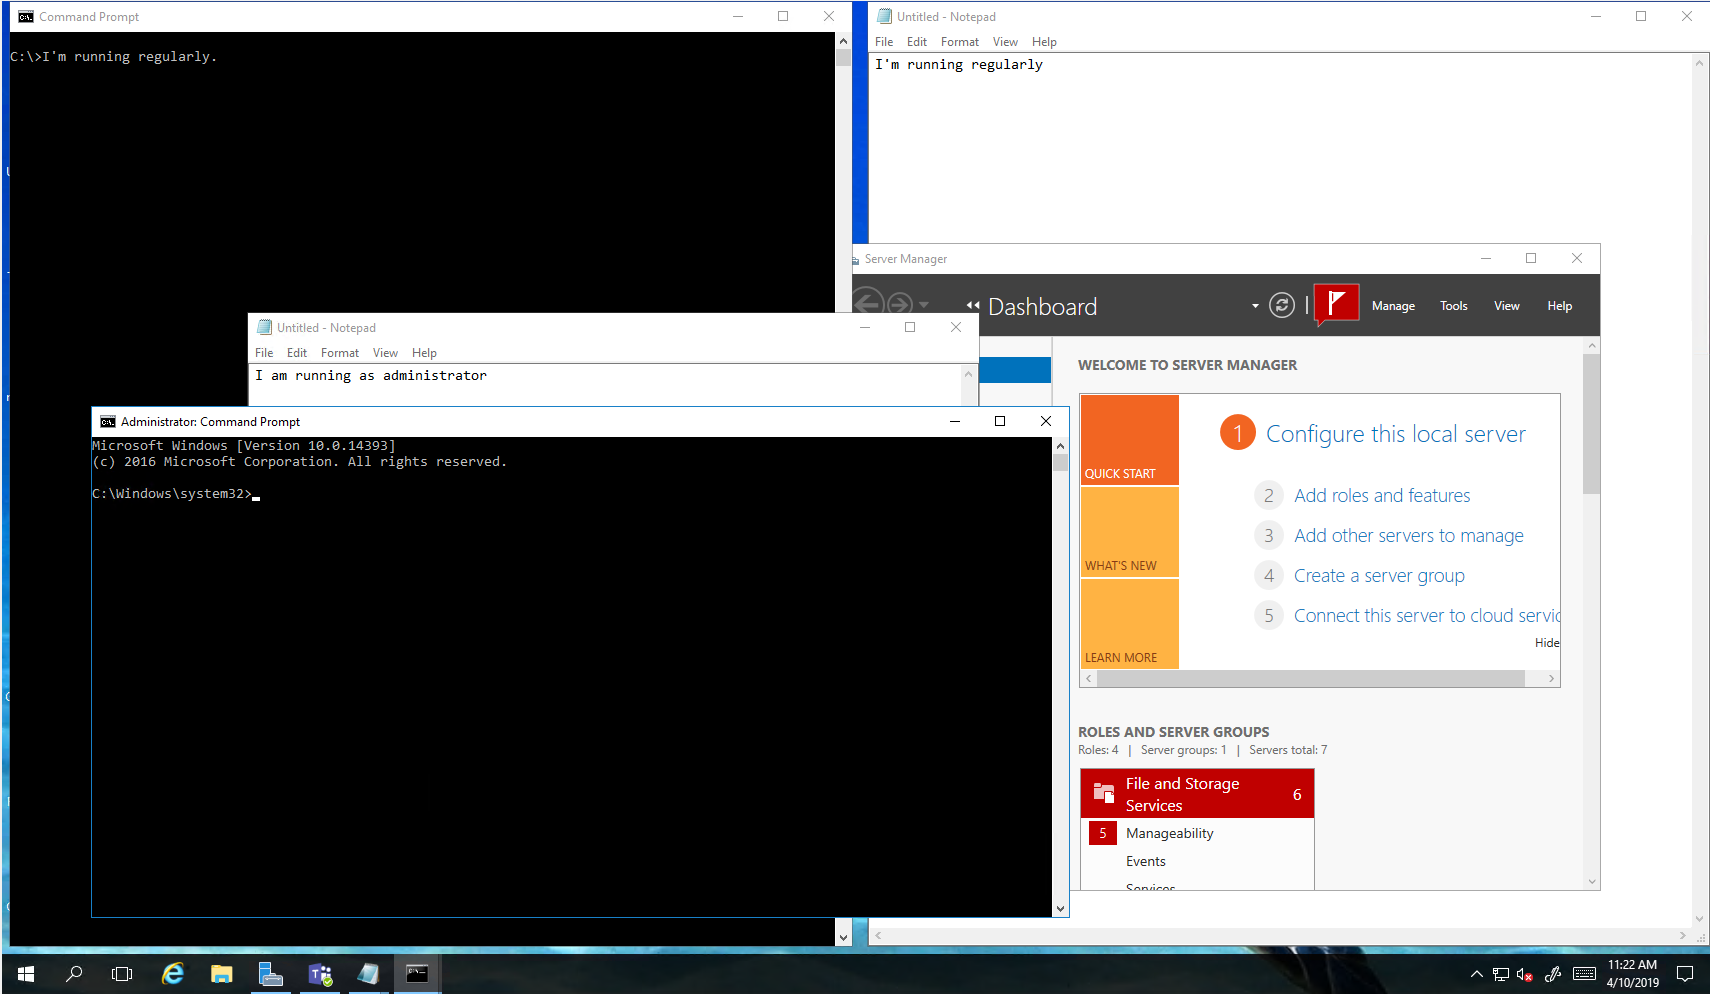Open taskbar search magnifier

click(74, 973)
